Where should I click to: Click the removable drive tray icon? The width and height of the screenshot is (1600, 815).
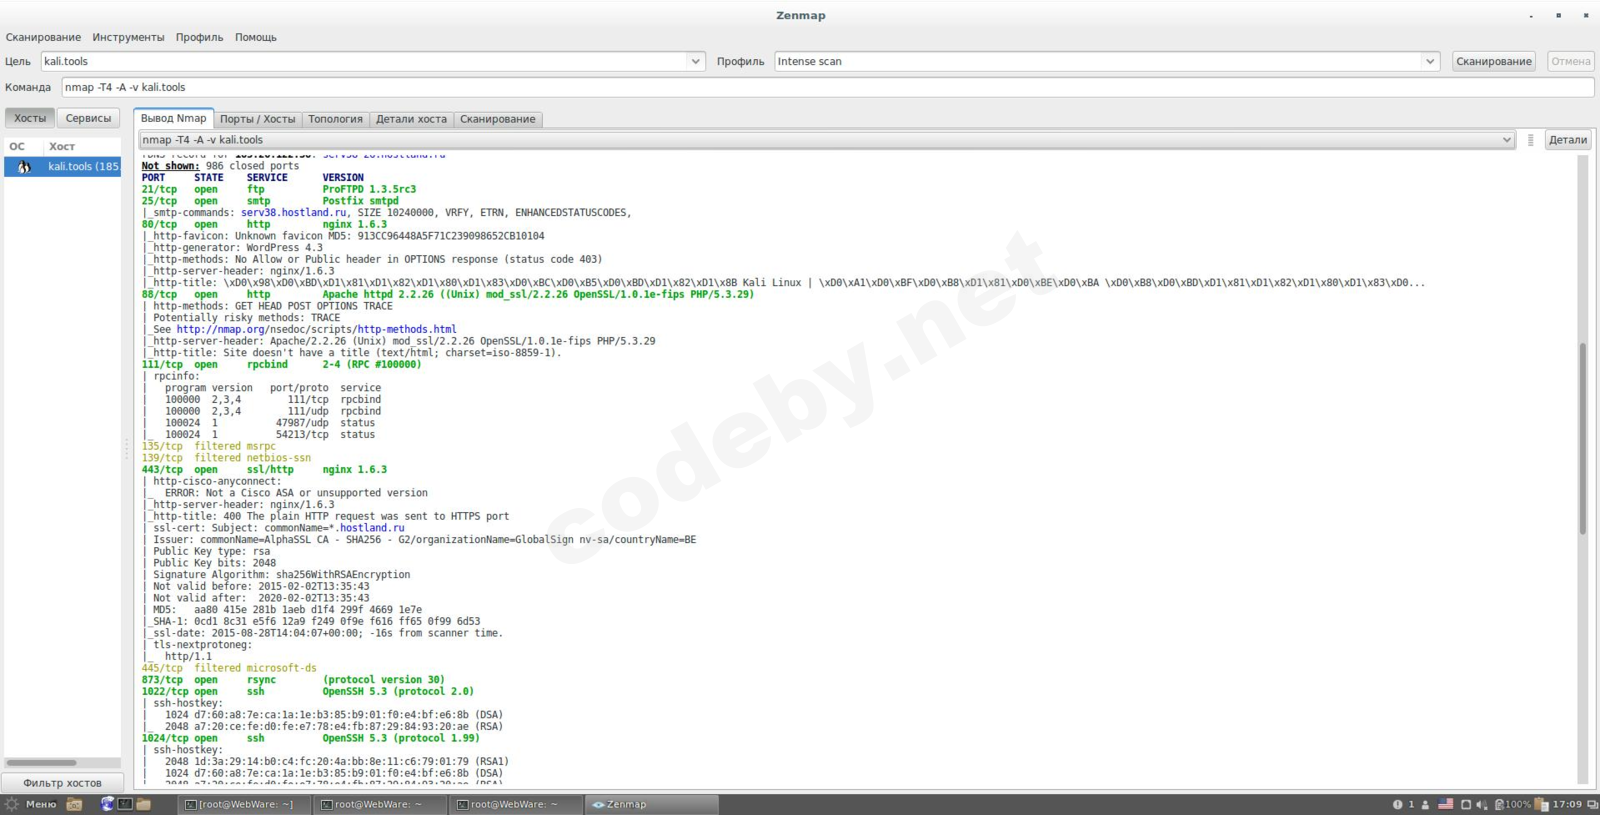(1466, 804)
